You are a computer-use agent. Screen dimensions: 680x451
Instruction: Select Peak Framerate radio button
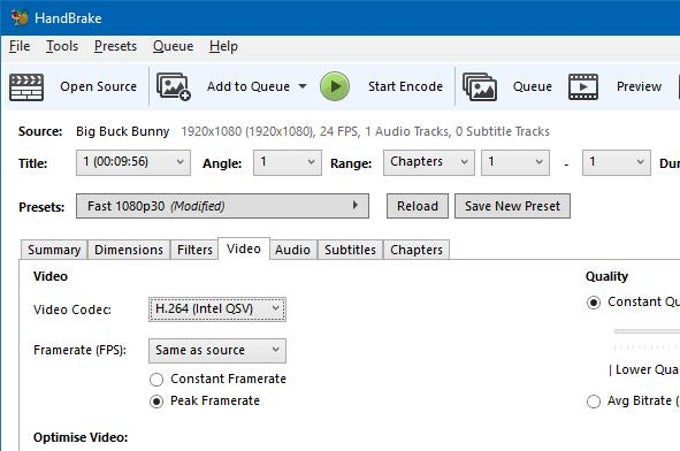(156, 401)
